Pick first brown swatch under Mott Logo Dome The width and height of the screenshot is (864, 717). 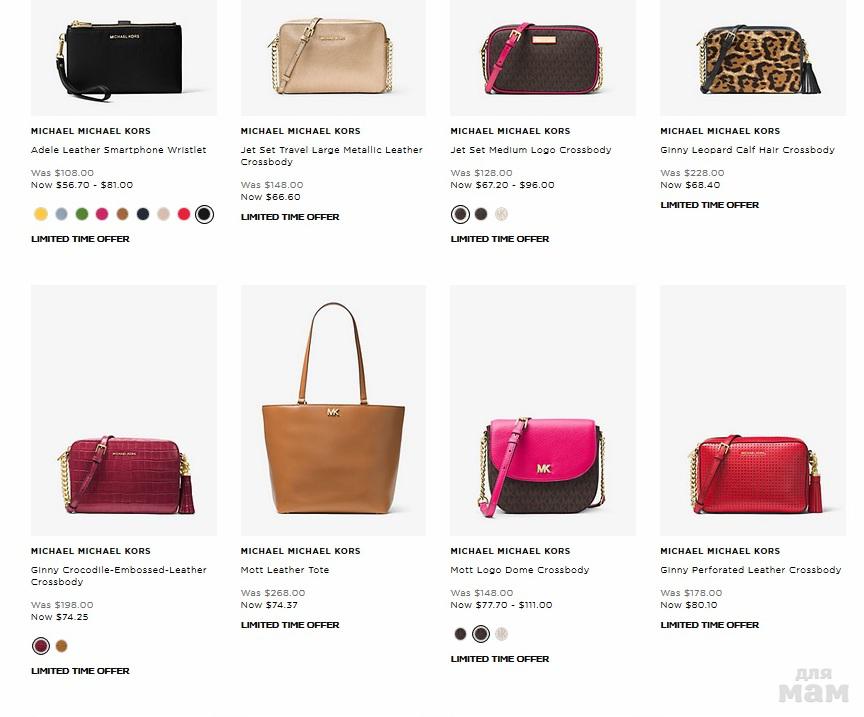[x=460, y=634]
